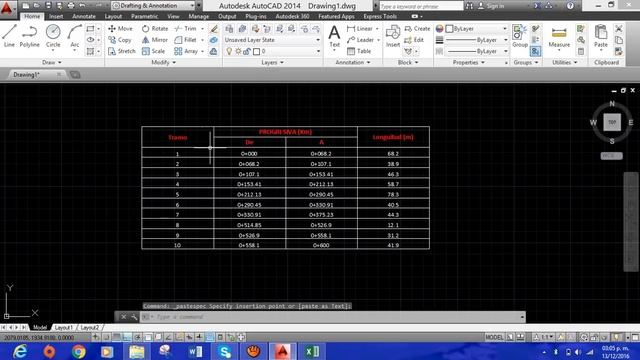Select the Circle tool
Screen dimensions: 640x360
click(53, 36)
